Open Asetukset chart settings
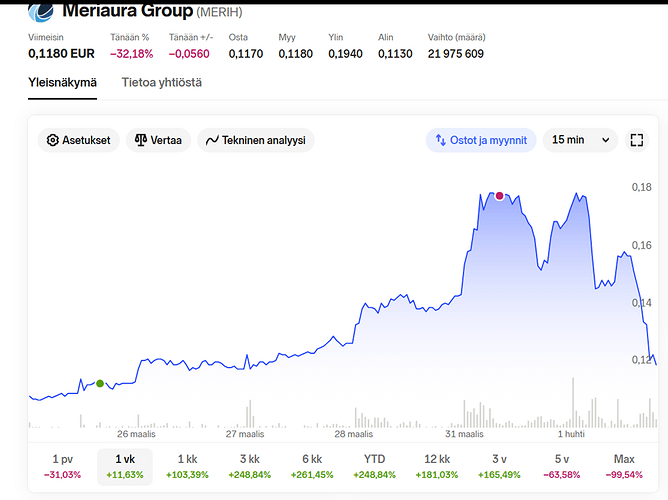Viewport: 668px width, 500px height. pos(79,140)
